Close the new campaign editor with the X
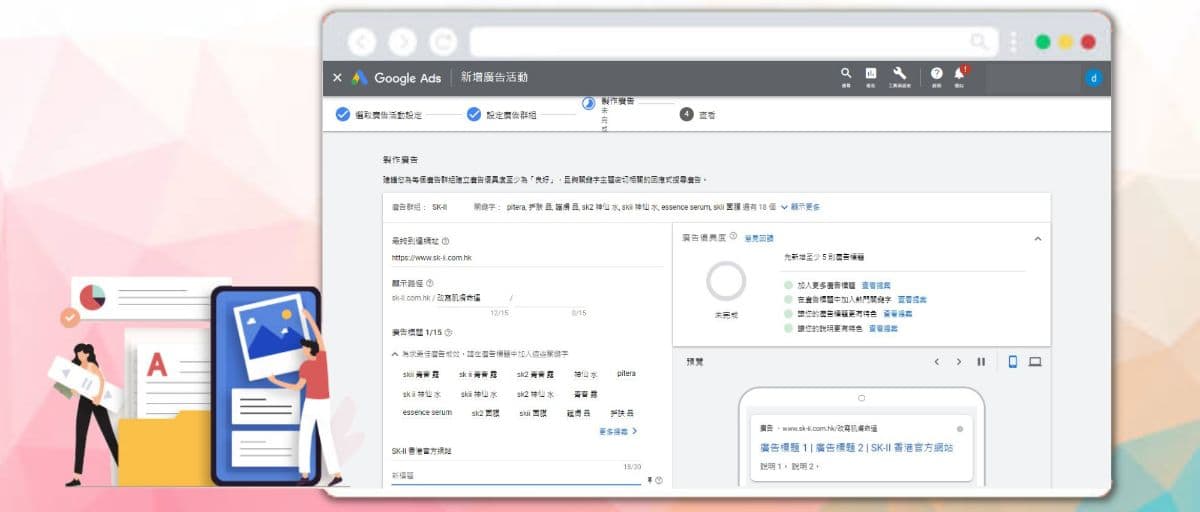Screen dimensions: 1200x512 tap(337, 78)
